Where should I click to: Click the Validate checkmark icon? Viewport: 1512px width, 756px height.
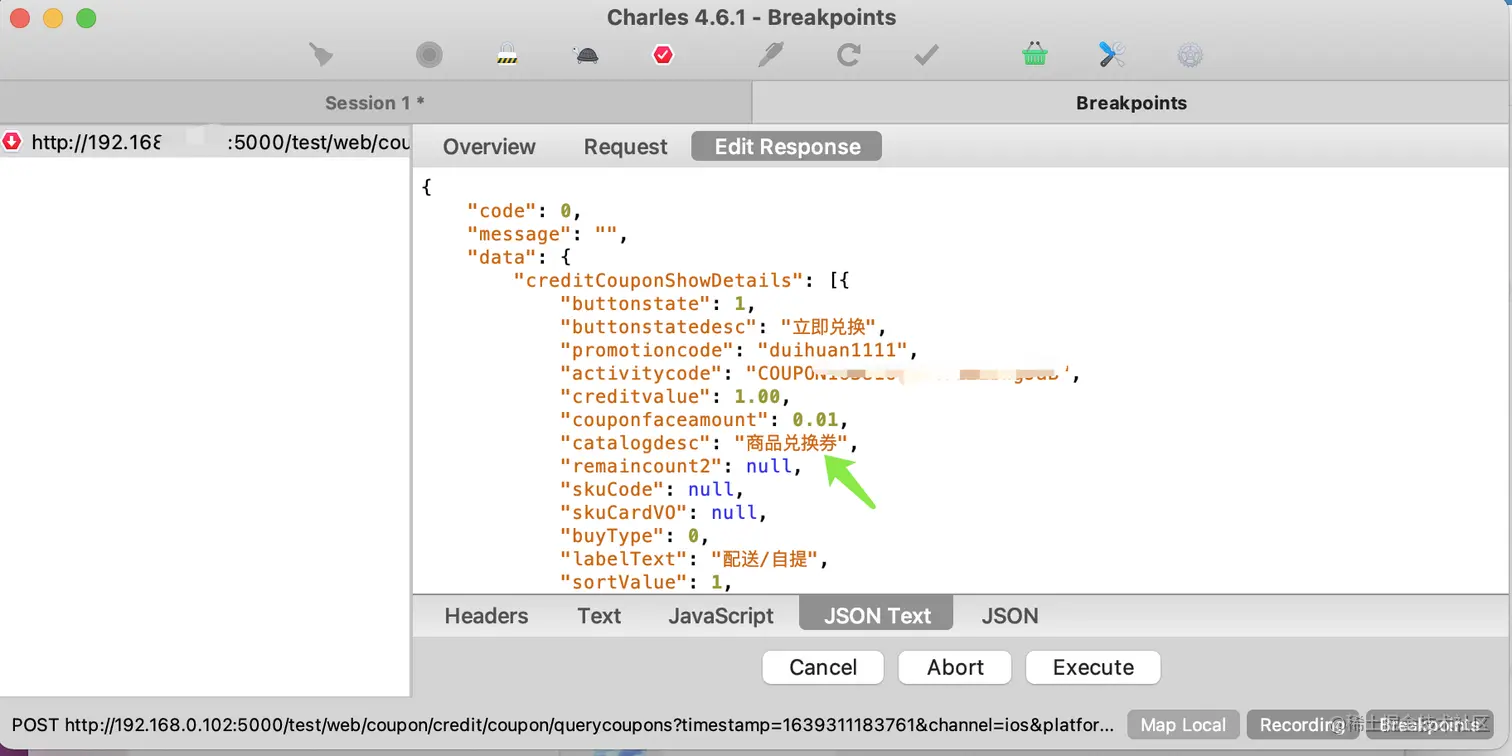click(926, 54)
